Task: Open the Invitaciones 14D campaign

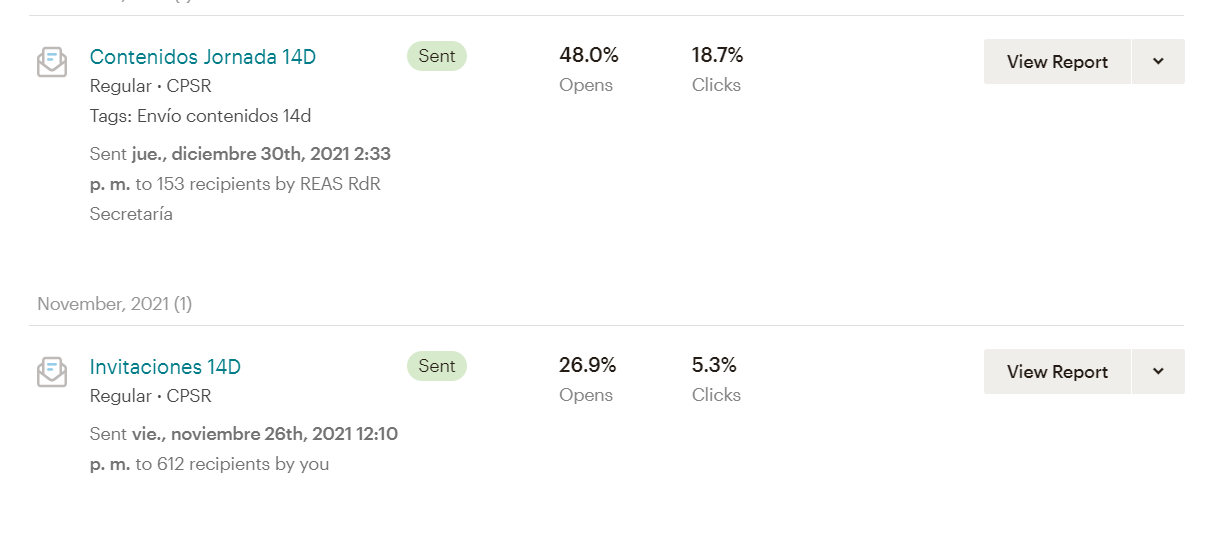Action: pos(165,367)
